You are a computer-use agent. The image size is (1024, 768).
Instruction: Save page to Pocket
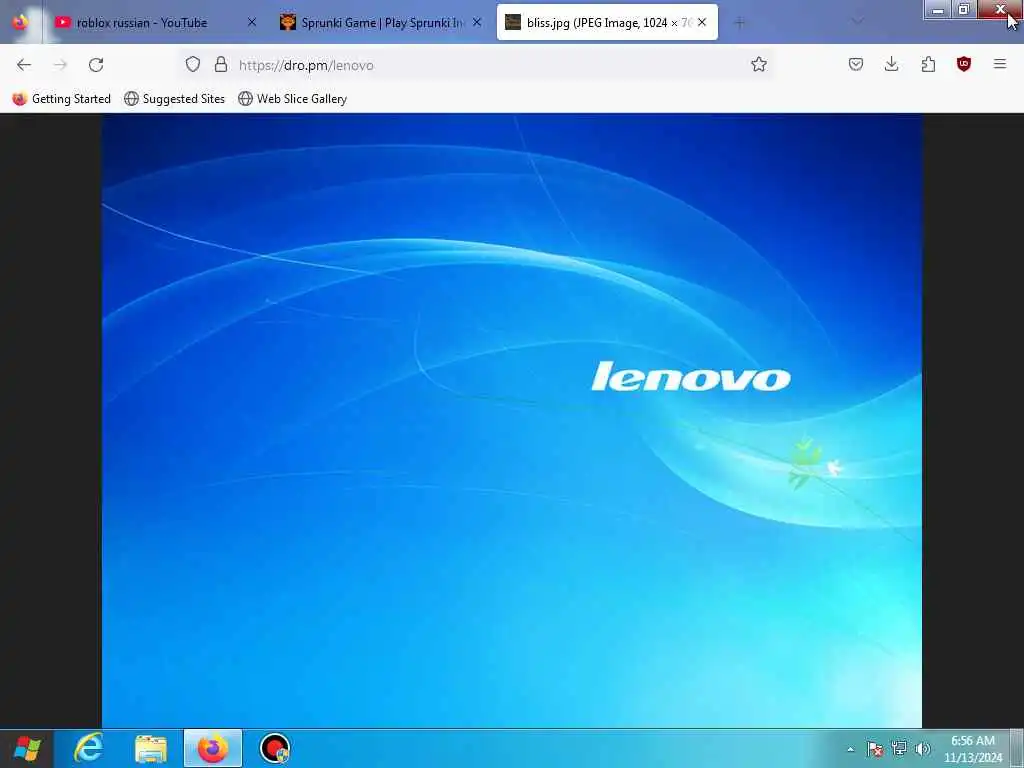tap(856, 64)
